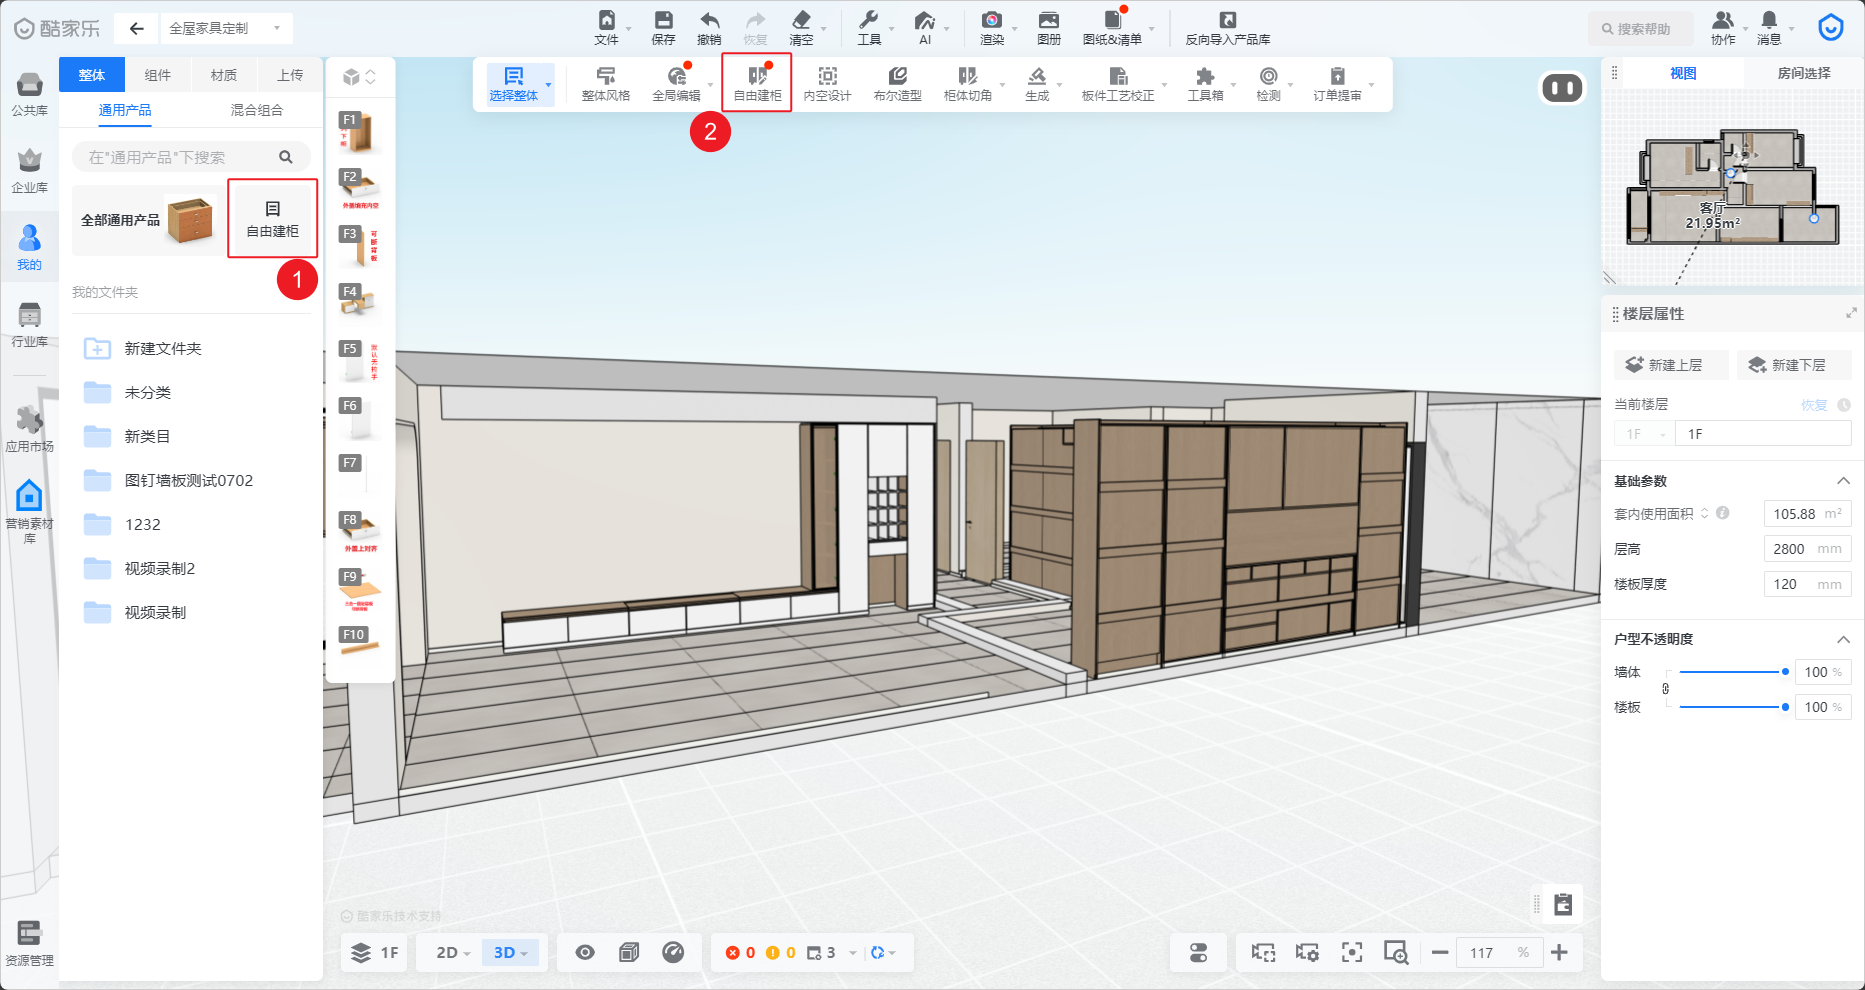Click the 检测 detection tool icon
1865x990 pixels.
click(x=1268, y=84)
